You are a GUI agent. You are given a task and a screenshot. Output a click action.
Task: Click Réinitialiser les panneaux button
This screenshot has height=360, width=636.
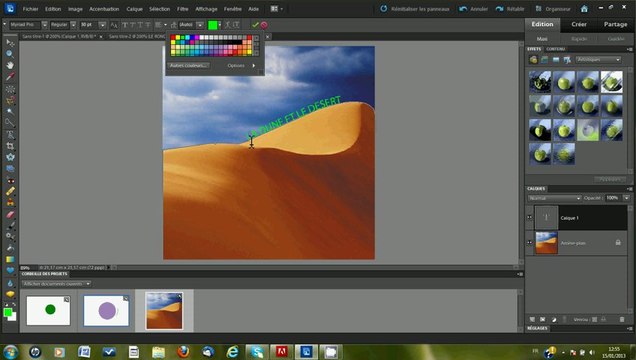(415, 9)
